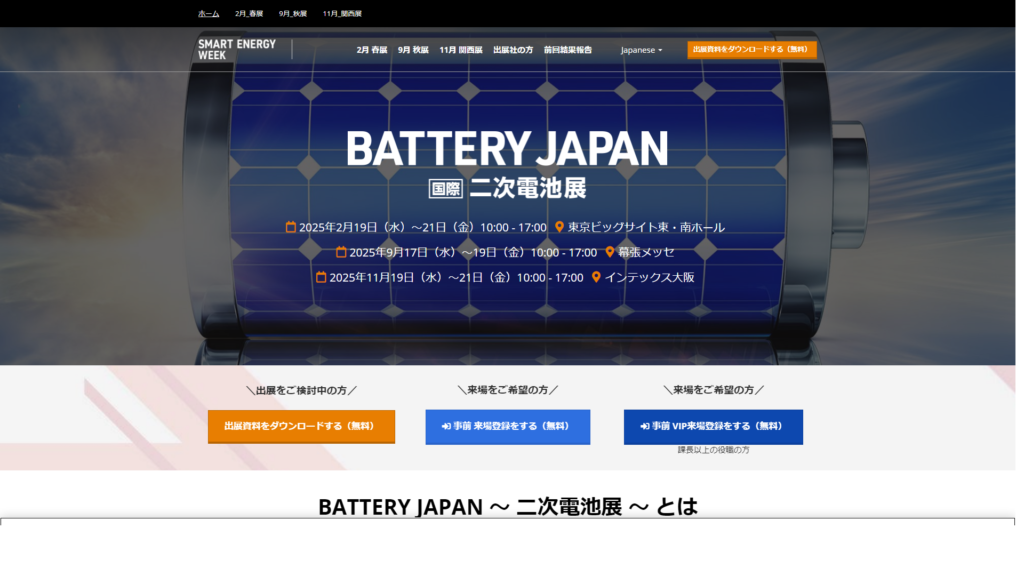Click the calendar icon beside 2025年2月19日
Screen dimensions: 1024x576
(291, 227)
